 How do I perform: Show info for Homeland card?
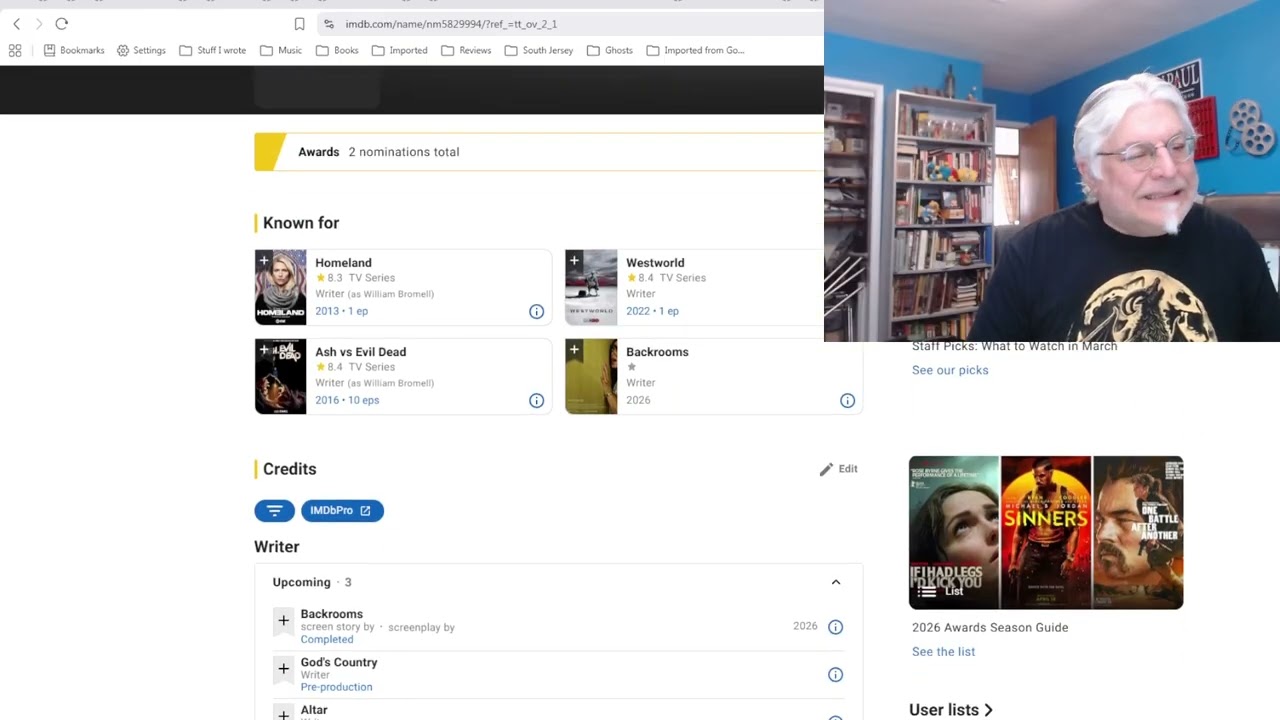click(537, 312)
